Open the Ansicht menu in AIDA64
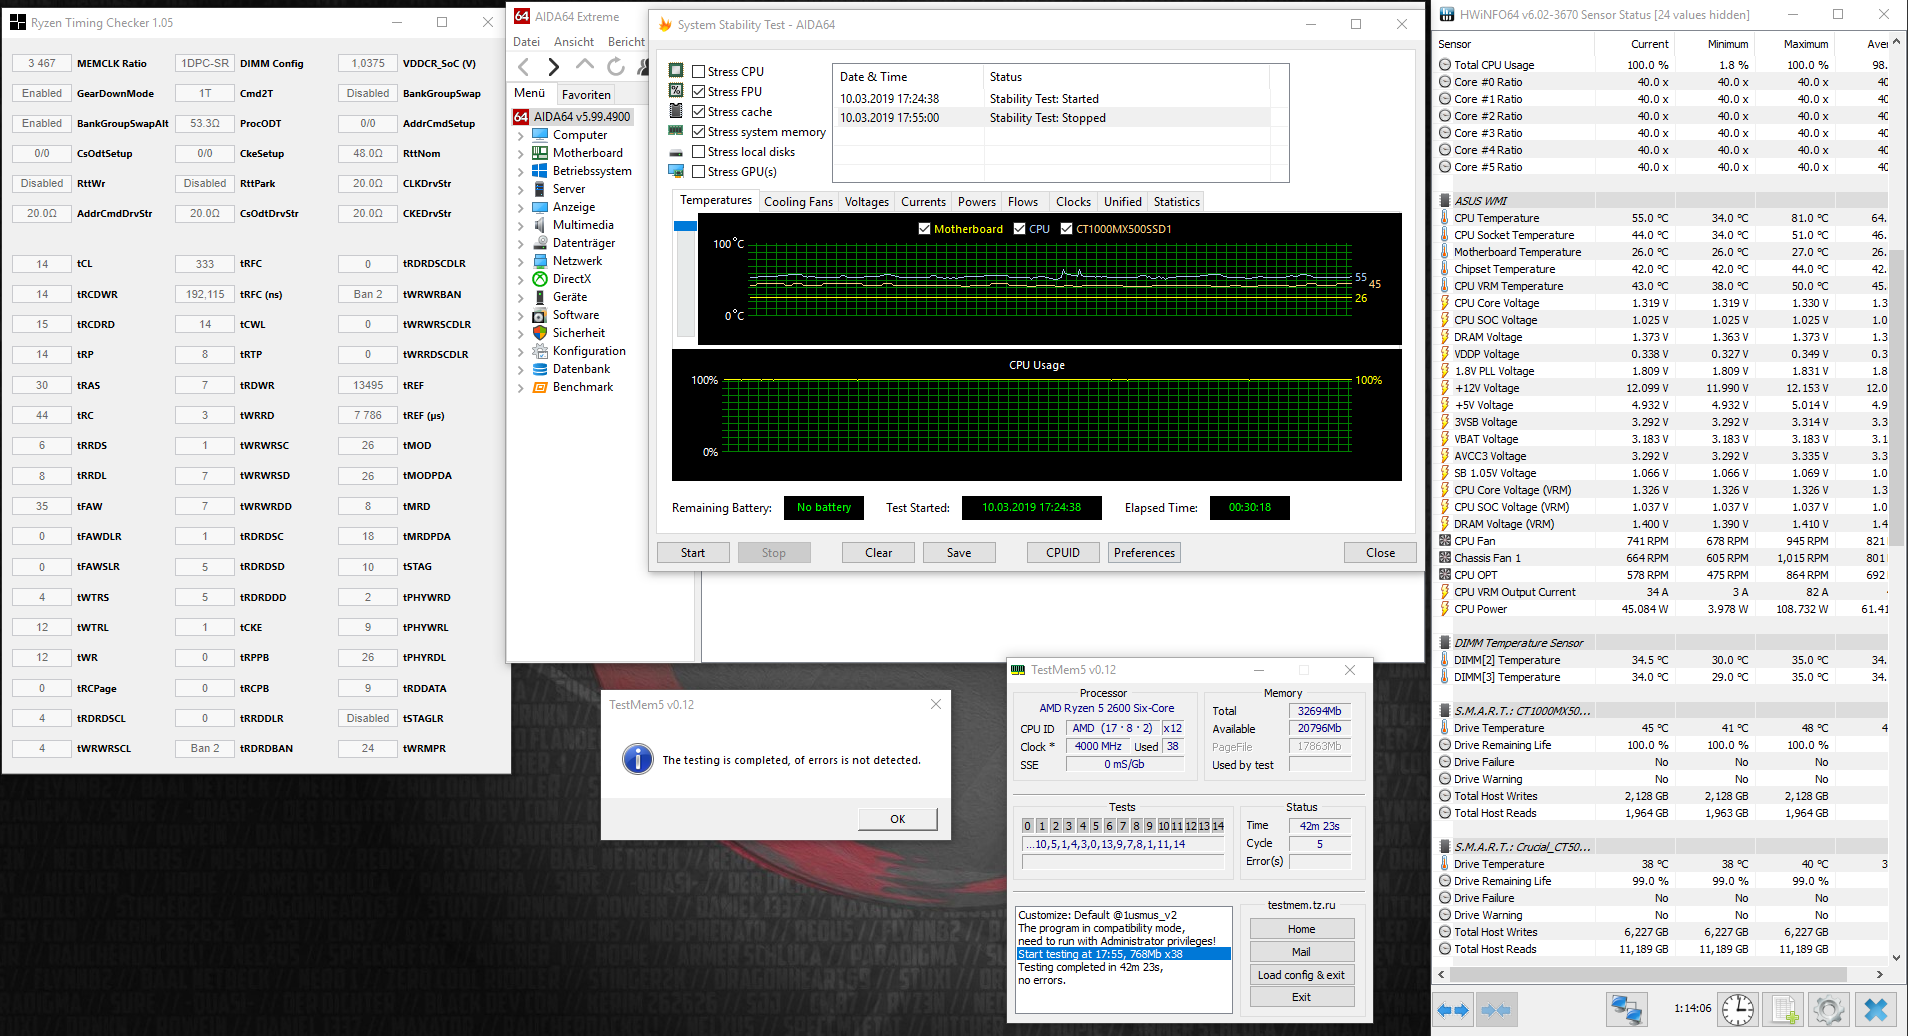 tap(574, 42)
